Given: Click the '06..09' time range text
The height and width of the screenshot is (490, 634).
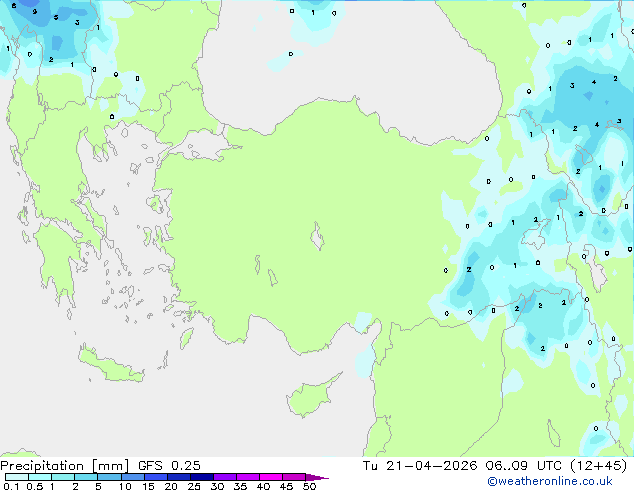Looking at the screenshot, I should [x=506, y=466].
